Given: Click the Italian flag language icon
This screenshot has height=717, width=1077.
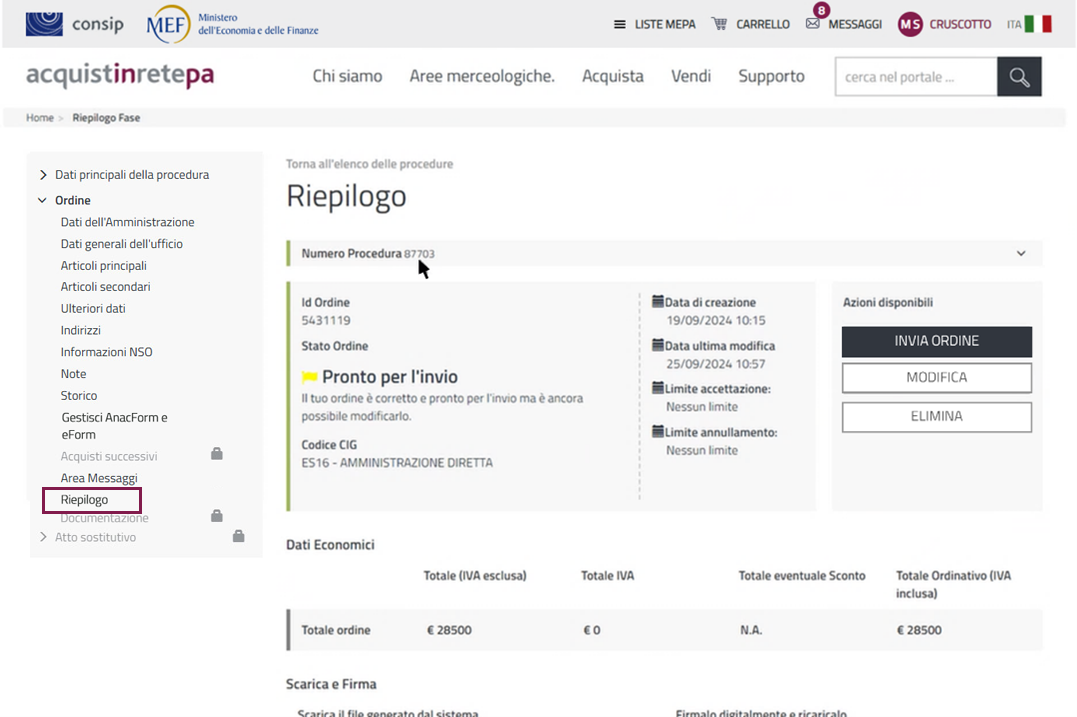Looking at the screenshot, I should click(1039, 24).
